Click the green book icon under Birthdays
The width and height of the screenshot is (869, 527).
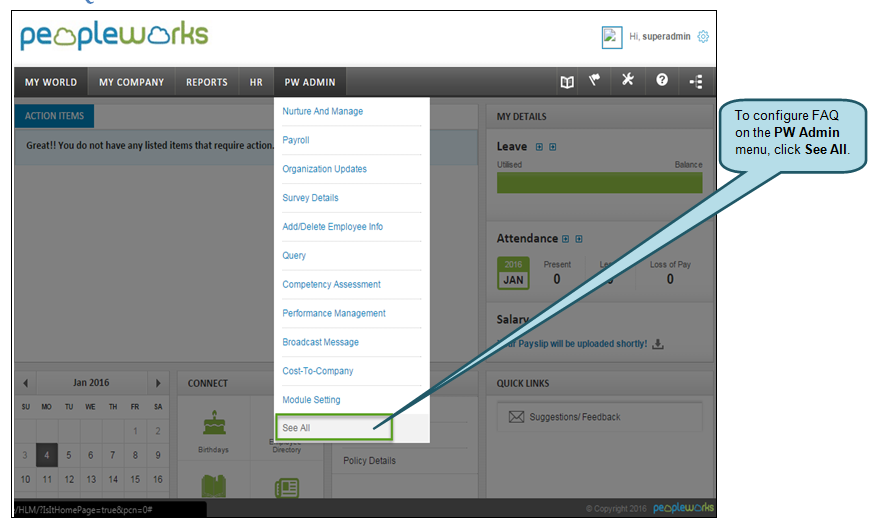click(x=214, y=487)
